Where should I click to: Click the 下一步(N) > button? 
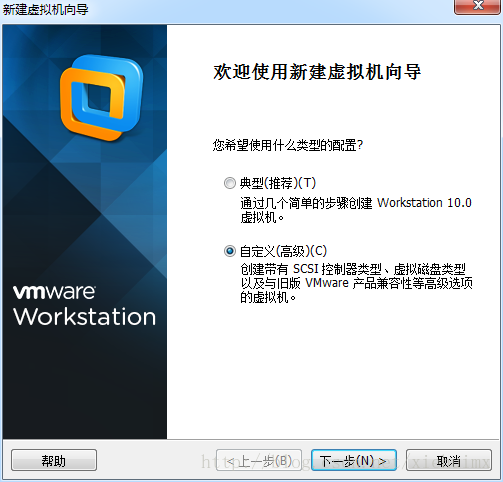click(x=354, y=460)
